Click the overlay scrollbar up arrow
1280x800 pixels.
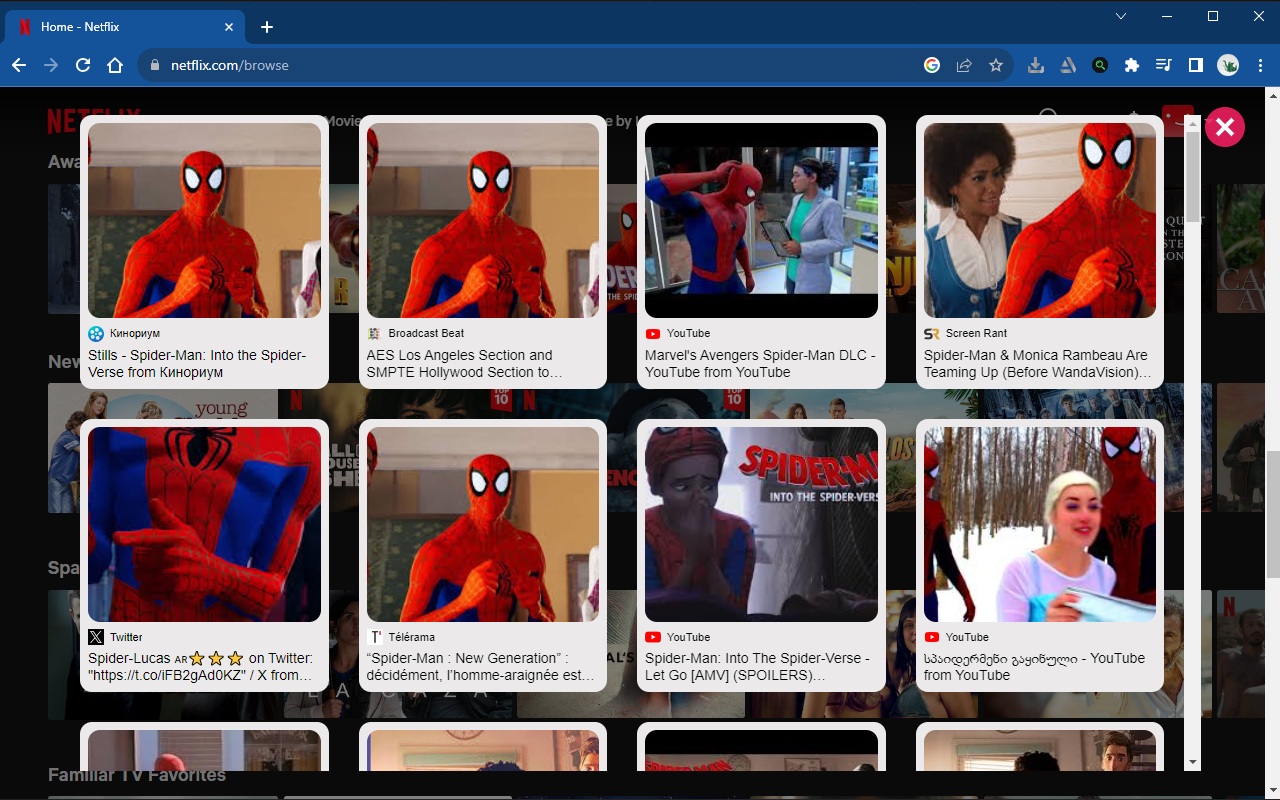pyautogui.click(x=1193, y=122)
